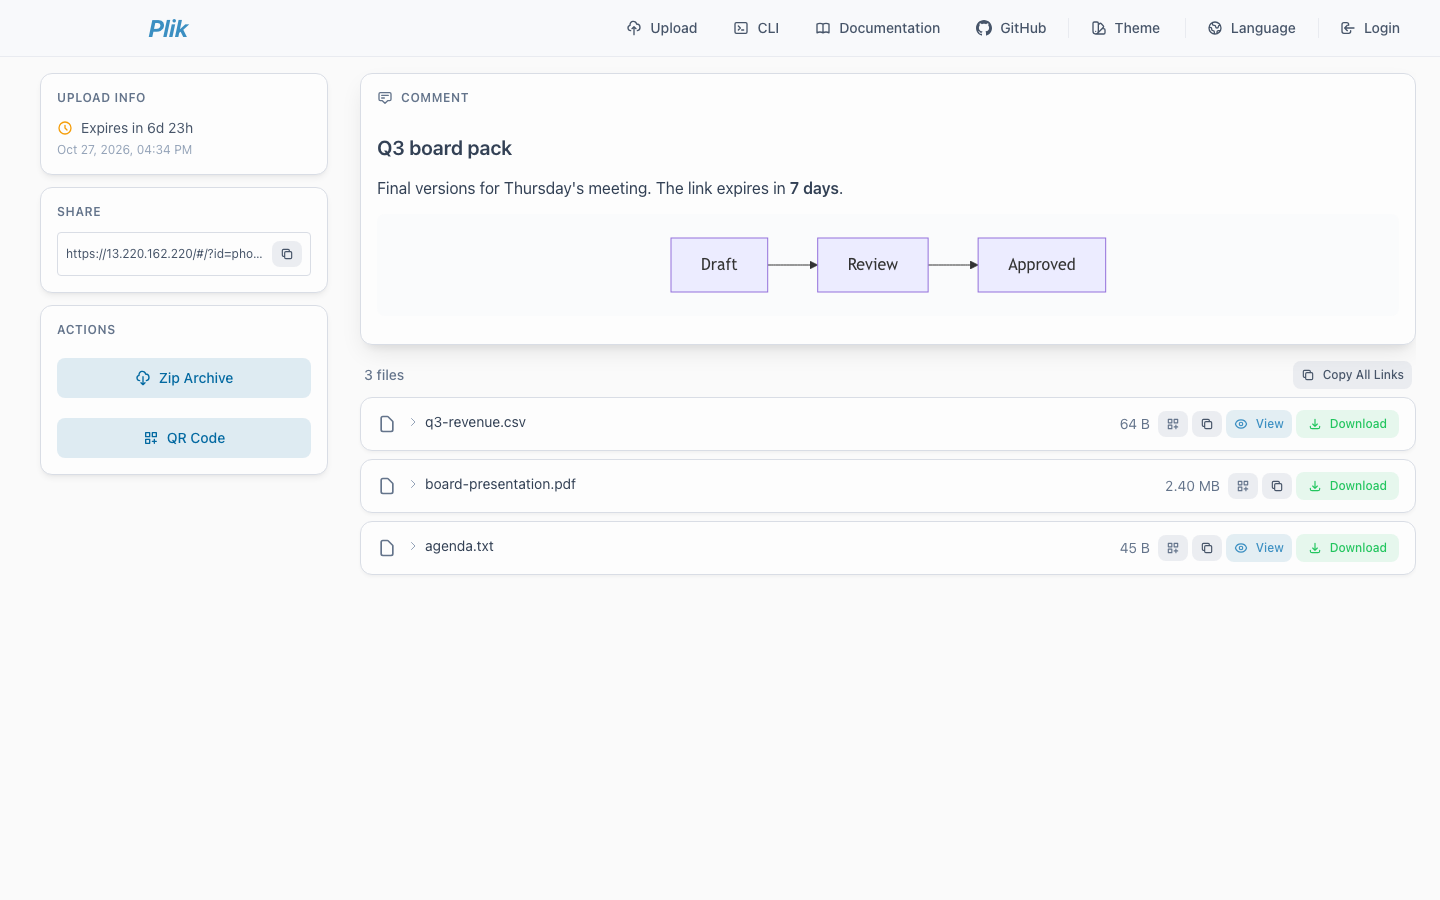Click the "Oct 27, 2026, 04:34 PM" date

coord(124,150)
